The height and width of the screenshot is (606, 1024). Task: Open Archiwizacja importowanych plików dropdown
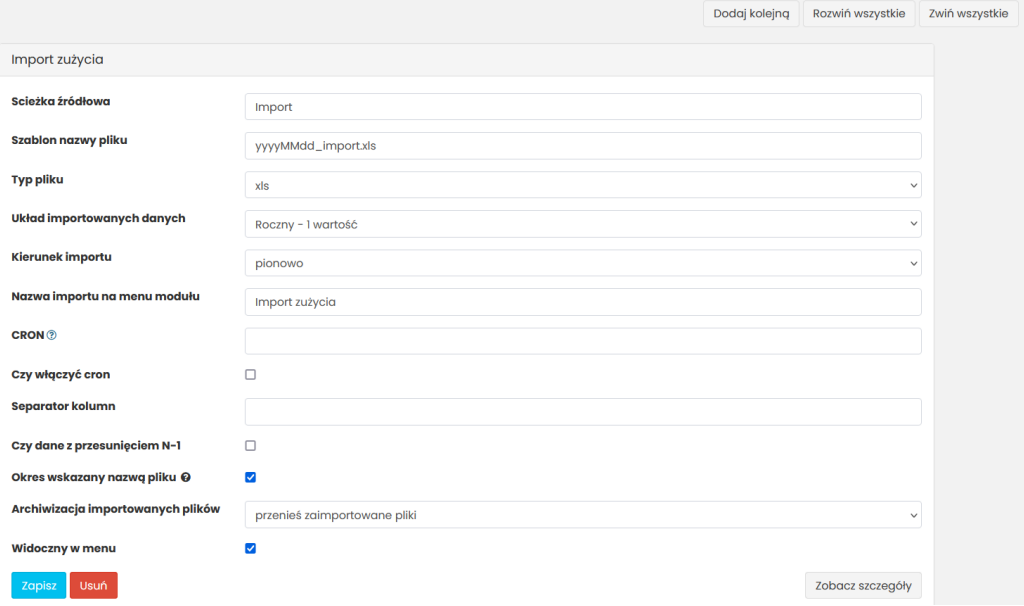pos(582,515)
